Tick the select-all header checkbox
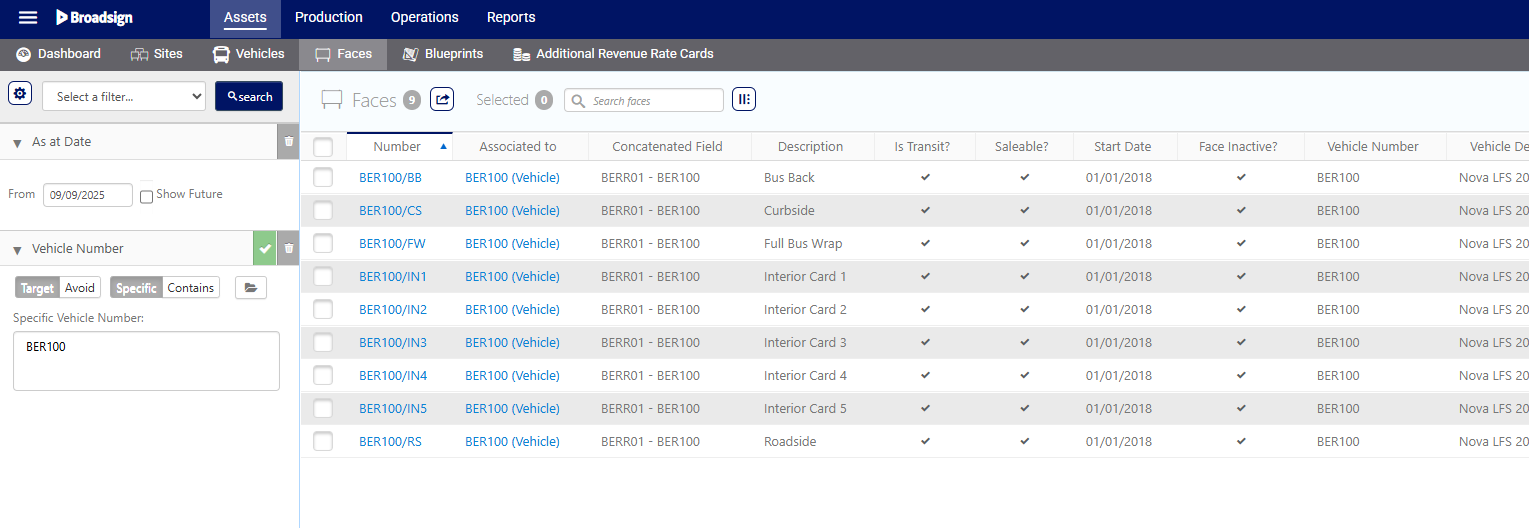Viewport: 1529px width, 528px height. click(x=323, y=147)
